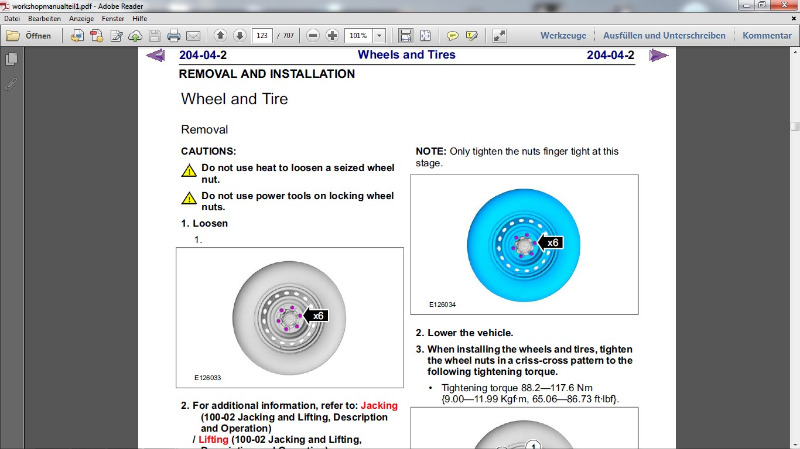Follow the red Lifting link

(x=213, y=439)
